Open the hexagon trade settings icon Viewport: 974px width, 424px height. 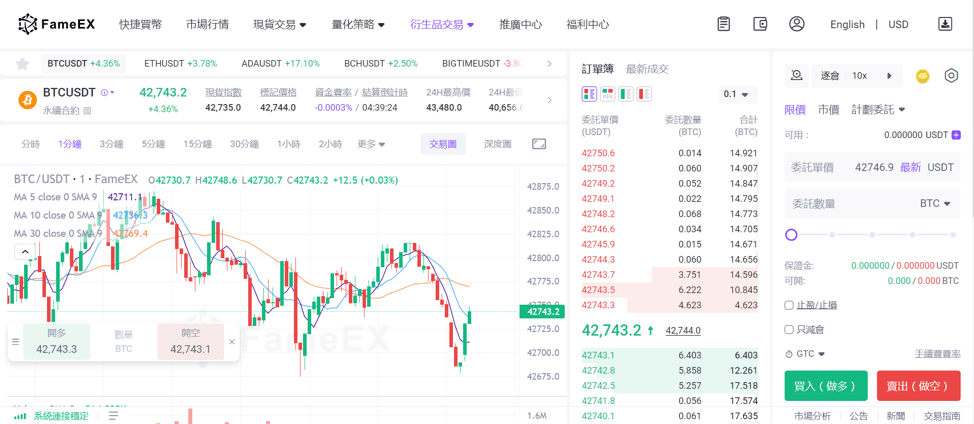pyautogui.click(x=951, y=76)
